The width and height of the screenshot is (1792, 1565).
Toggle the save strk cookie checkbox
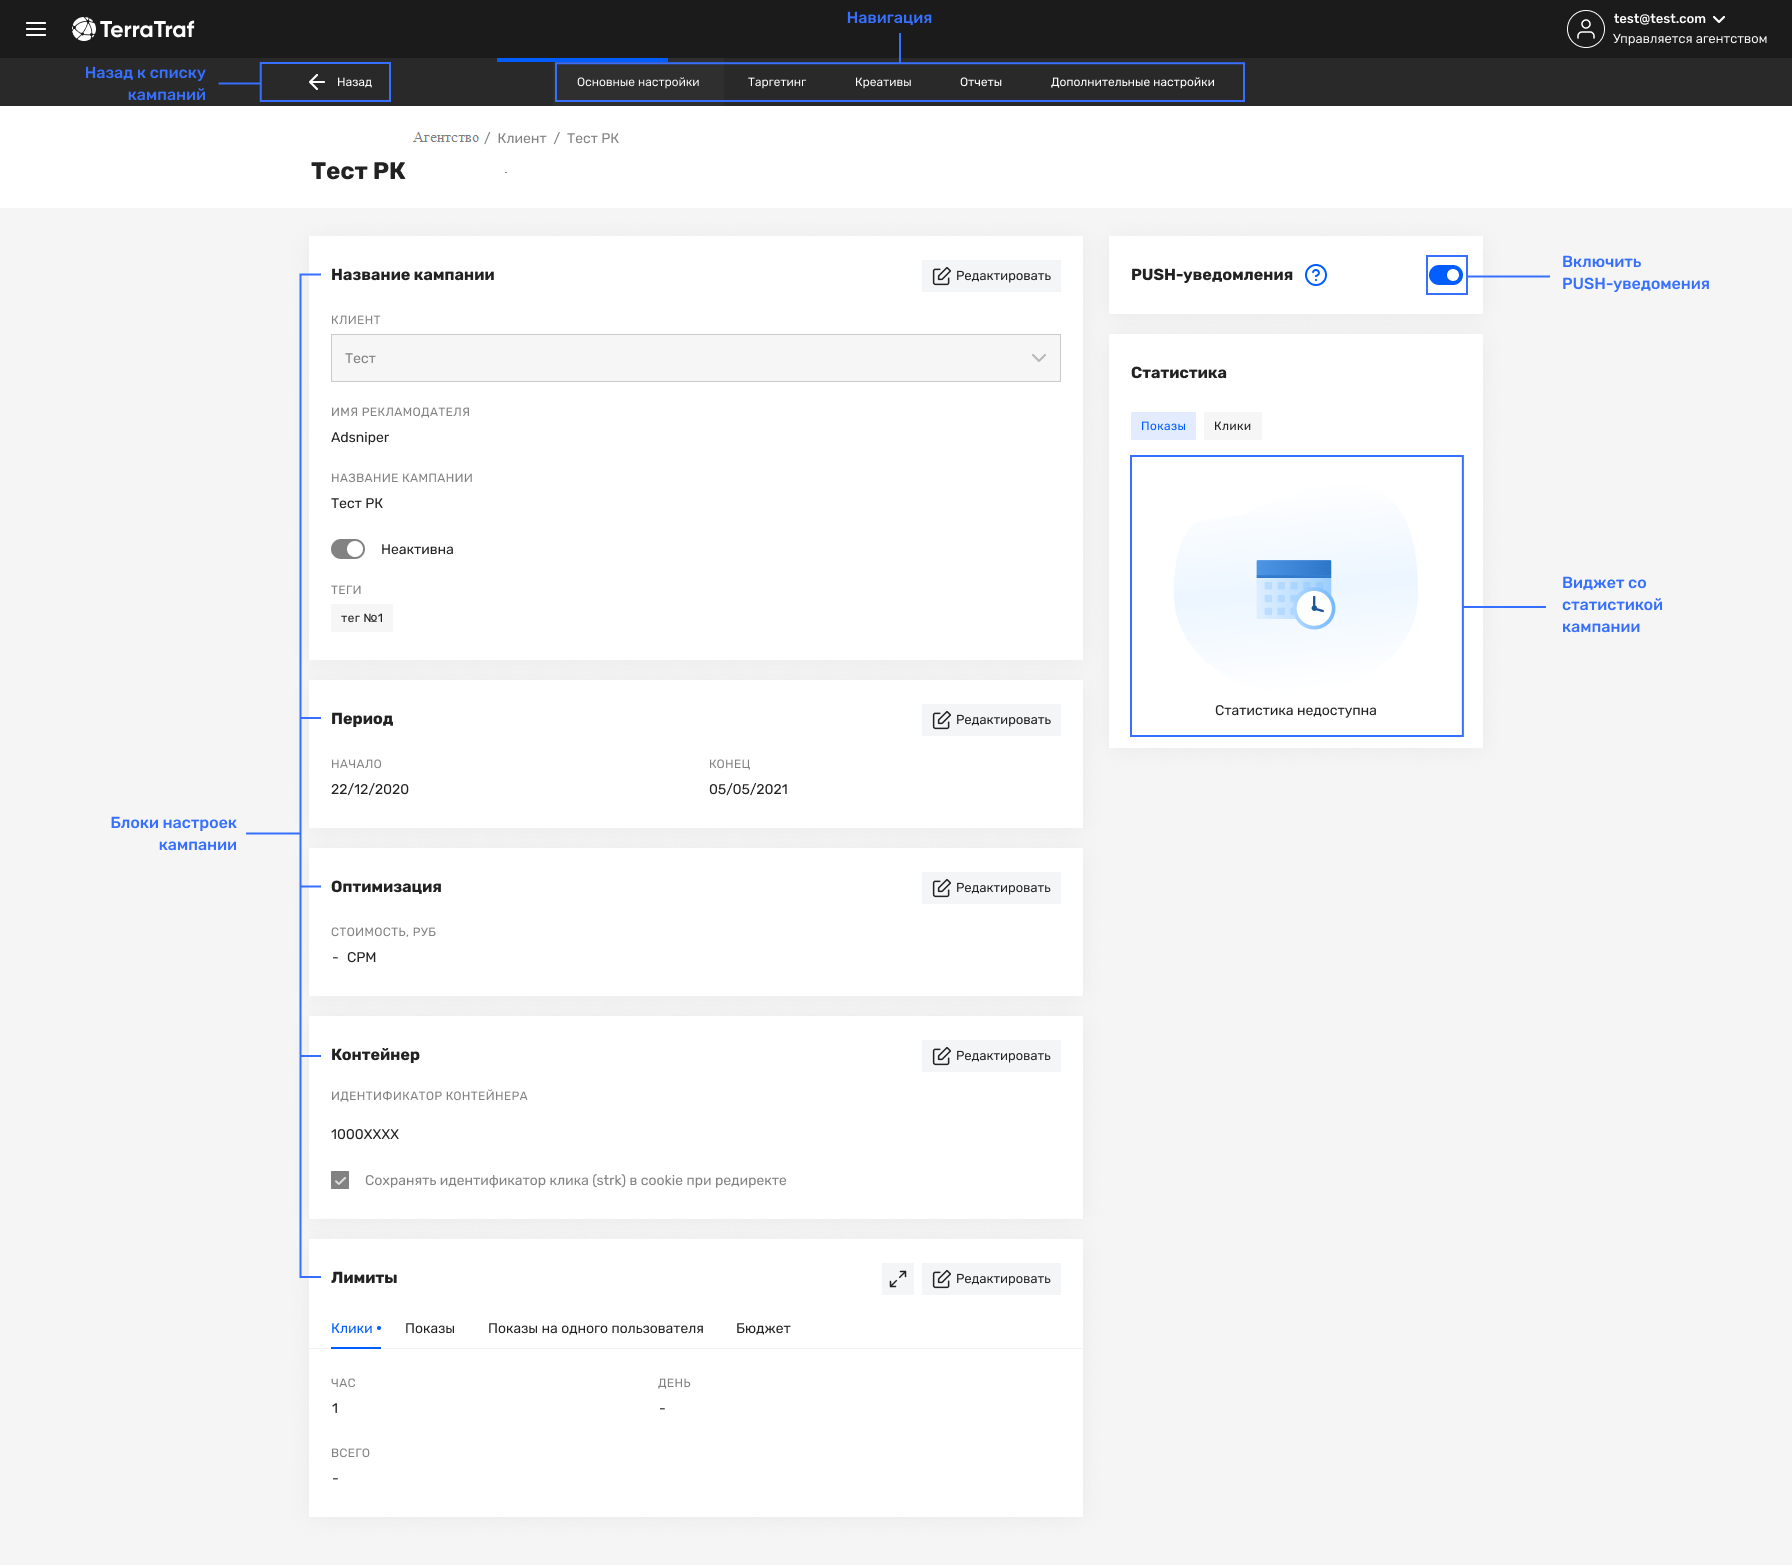pos(340,1180)
